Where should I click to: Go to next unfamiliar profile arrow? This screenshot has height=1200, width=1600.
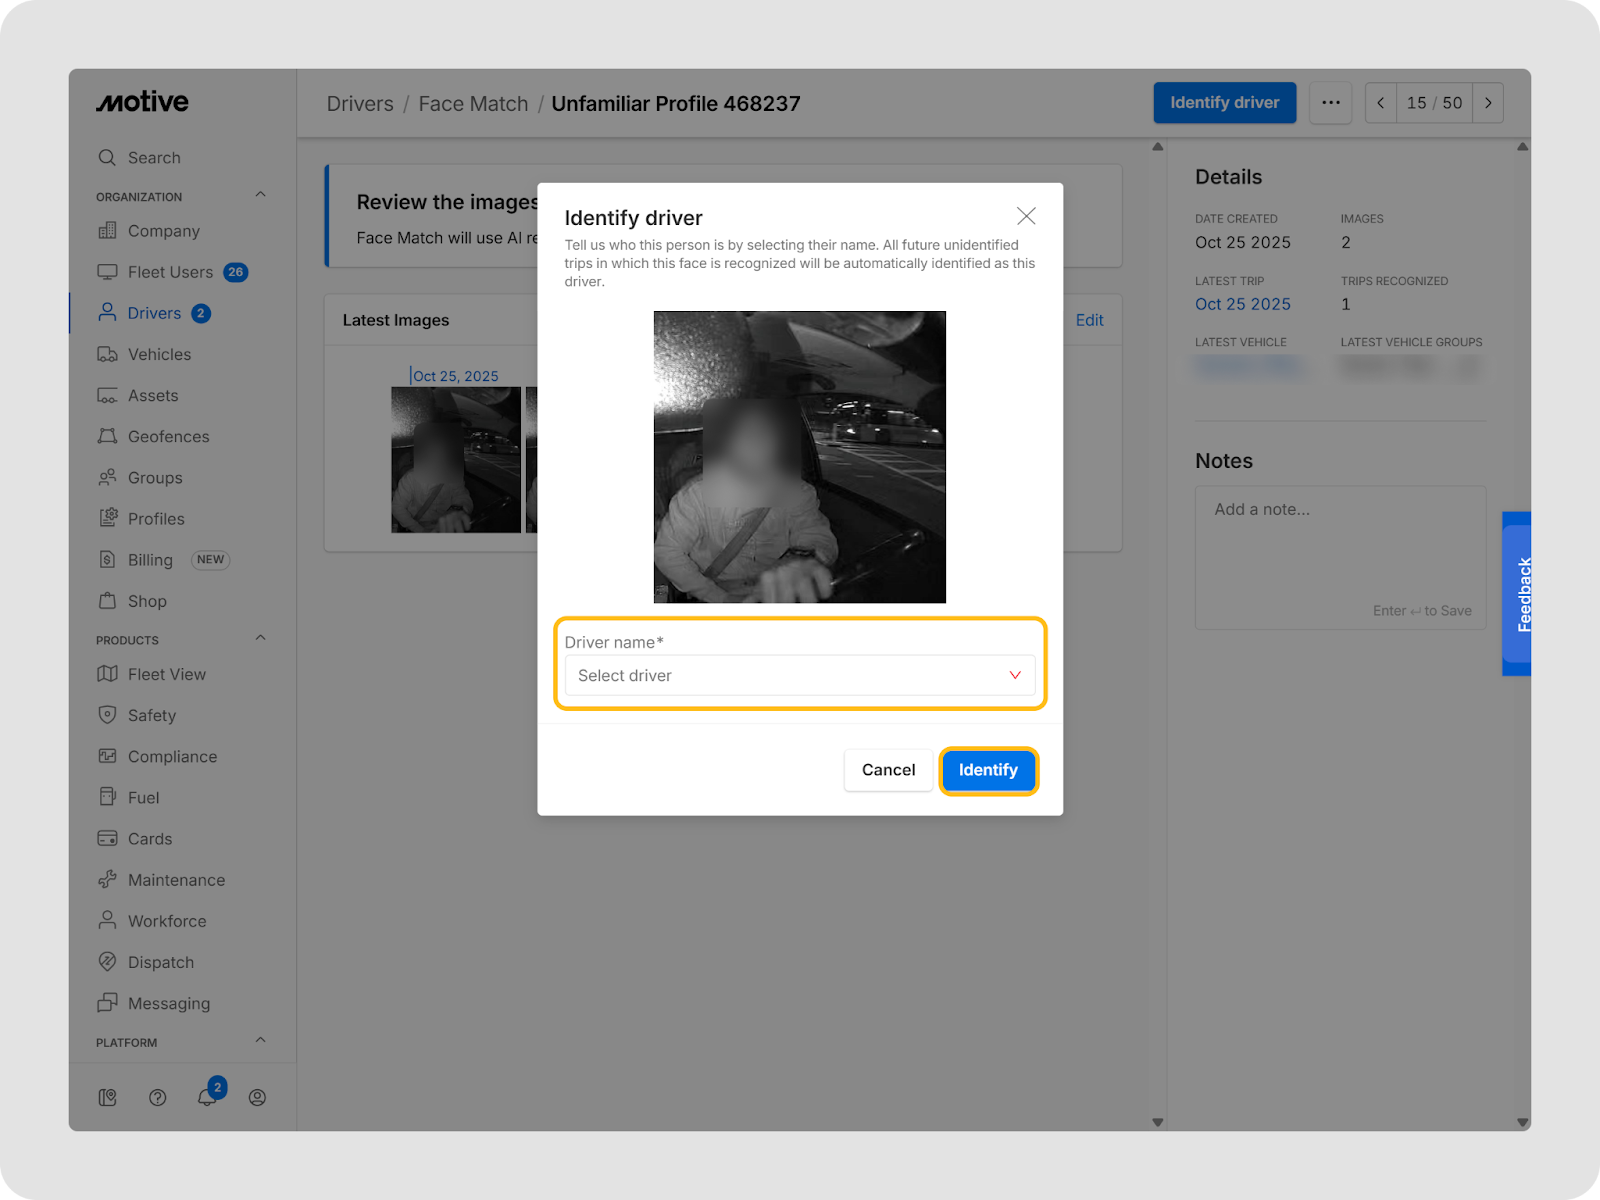pos(1488,103)
